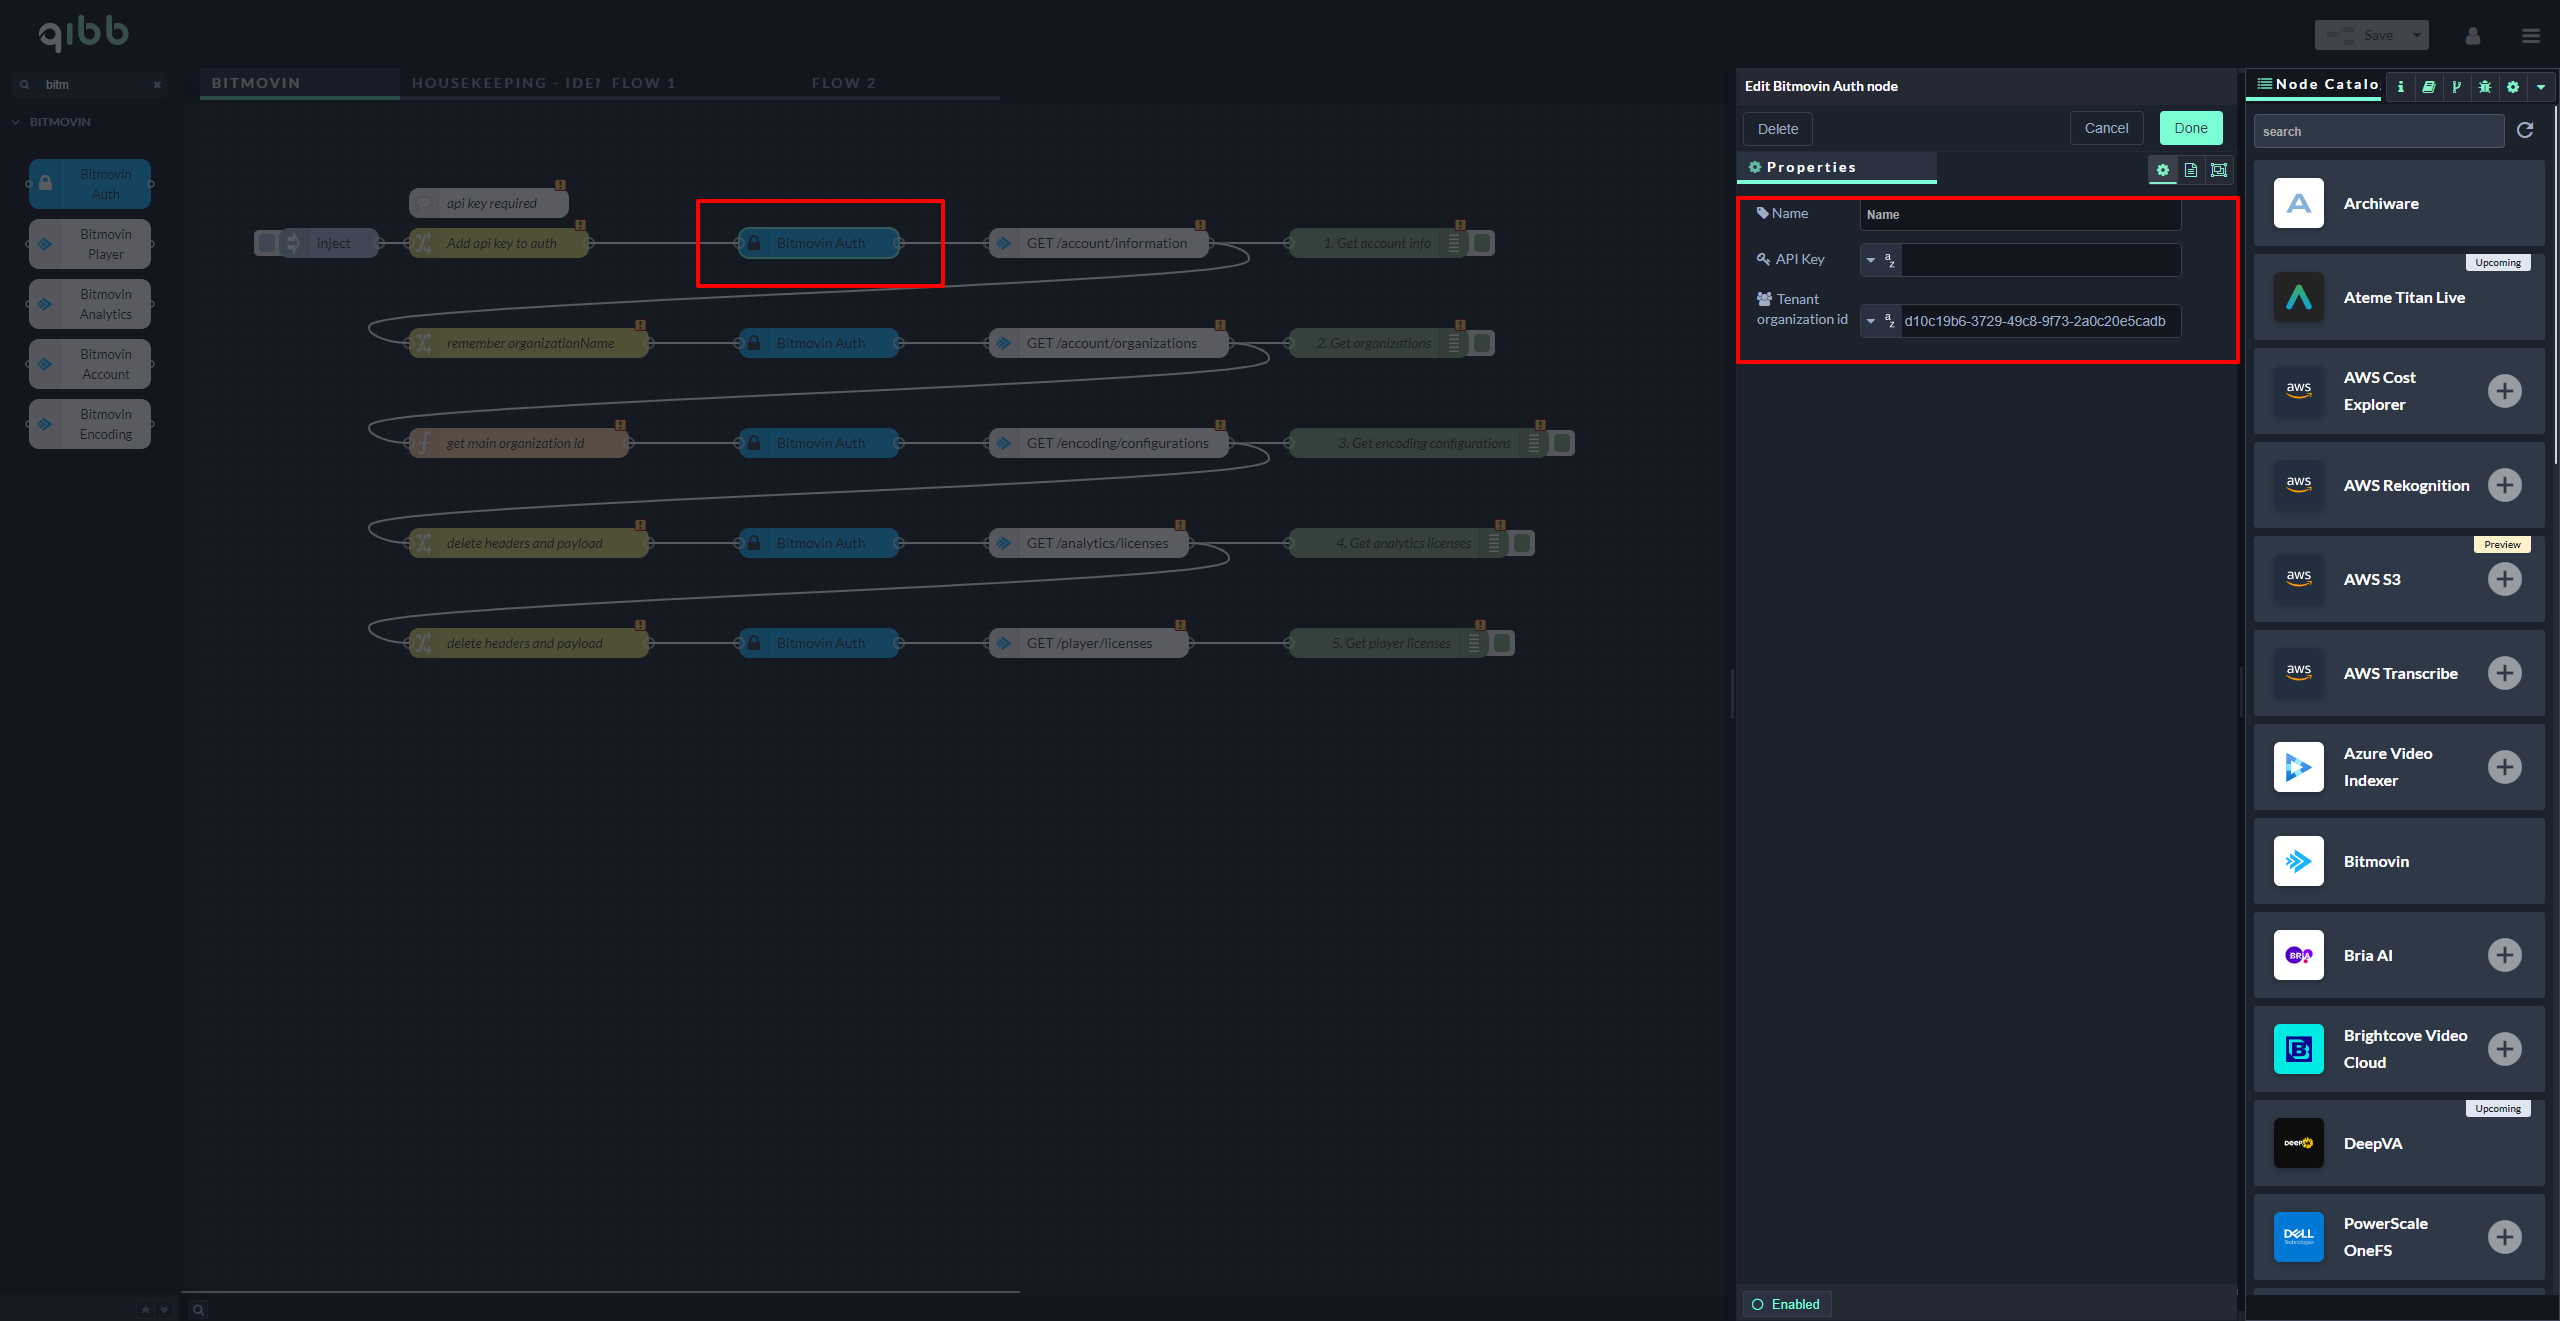Screen dimensions: 2560x1321
Task: Add AWS Cost Explorer from catalog
Action: point(2504,391)
